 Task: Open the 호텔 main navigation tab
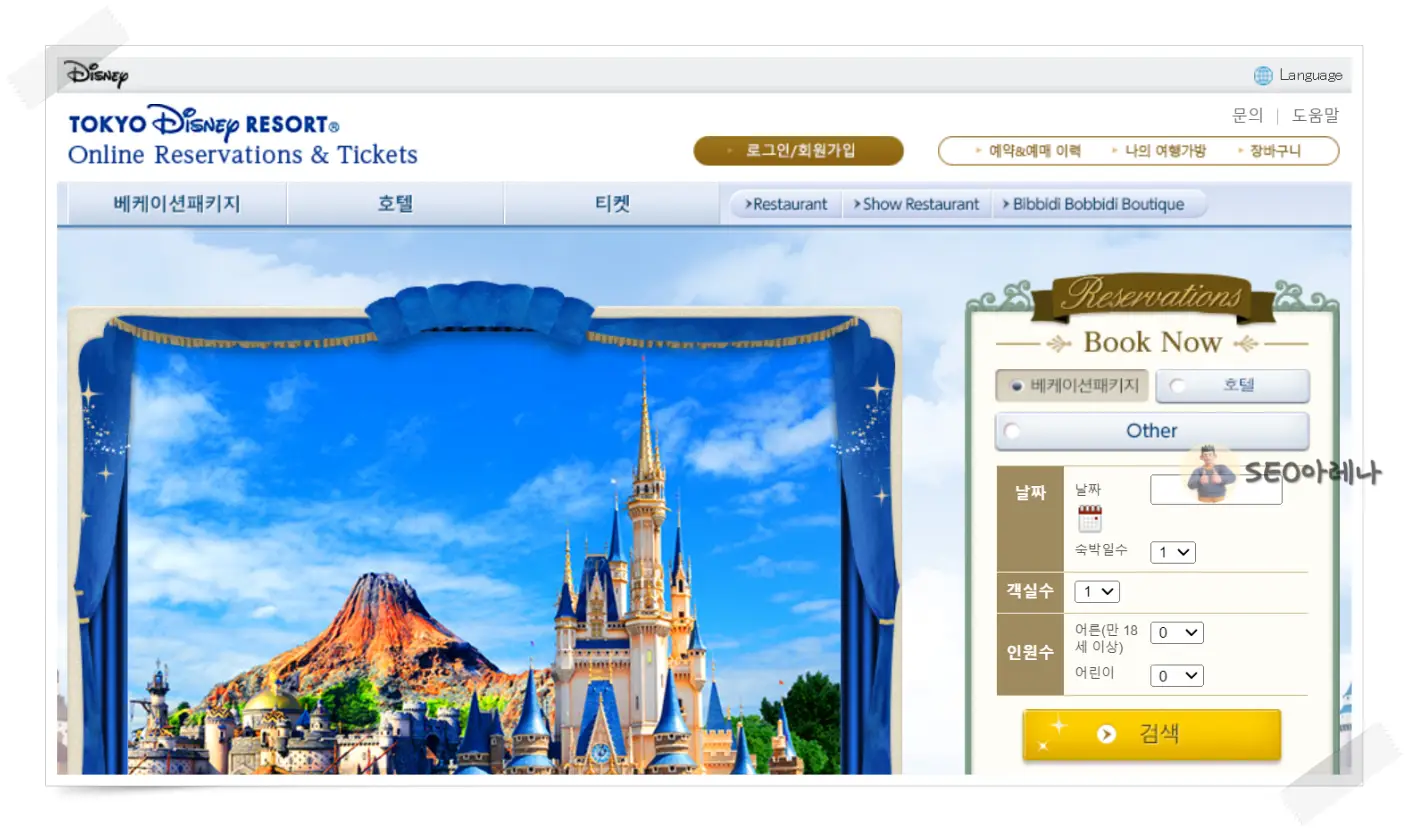click(x=396, y=204)
